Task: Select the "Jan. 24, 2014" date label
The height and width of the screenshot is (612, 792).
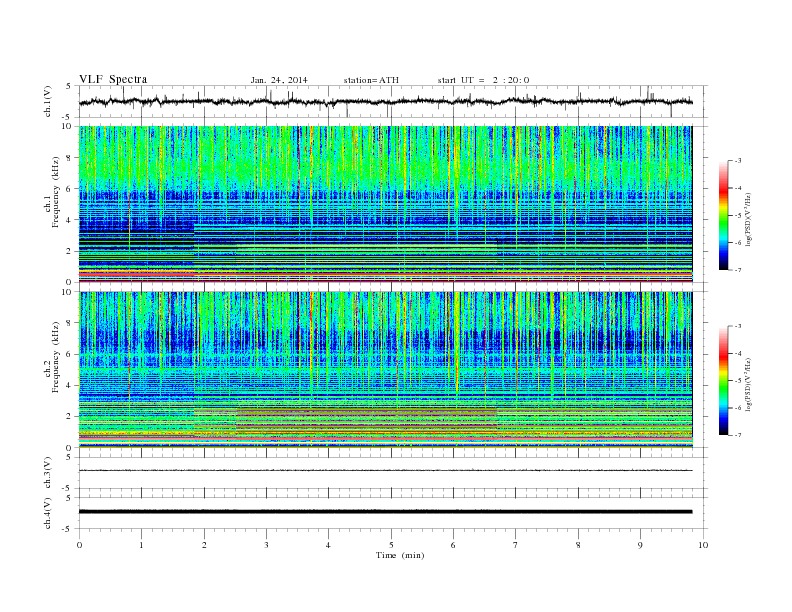Action: pyautogui.click(x=279, y=80)
